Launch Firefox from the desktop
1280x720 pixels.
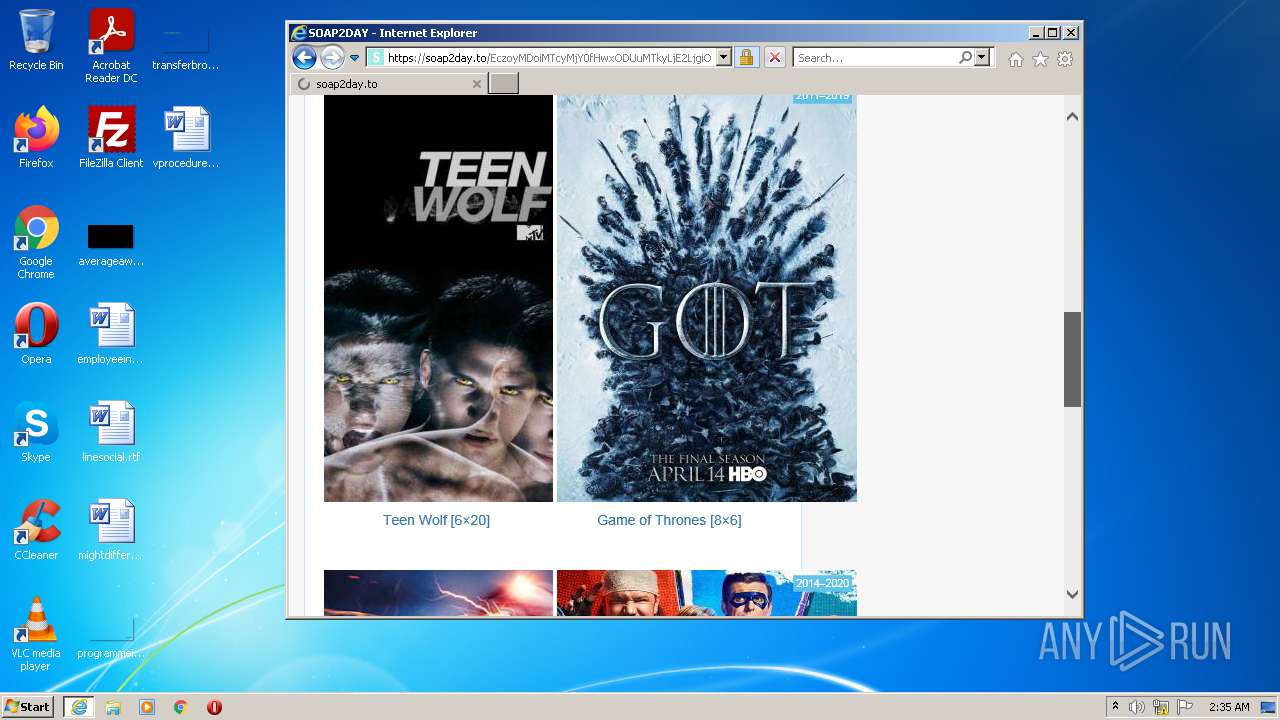[x=36, y=138]
